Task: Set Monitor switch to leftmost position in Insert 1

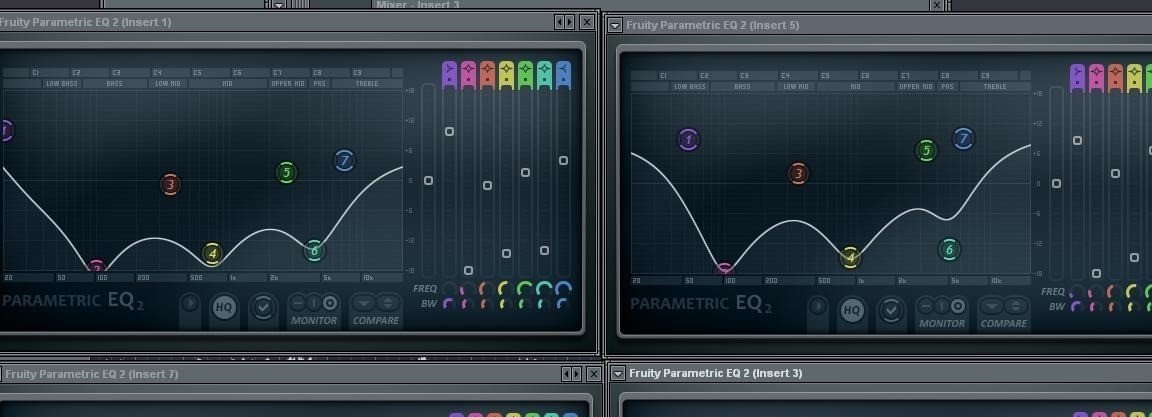Action: coord(298,302)
